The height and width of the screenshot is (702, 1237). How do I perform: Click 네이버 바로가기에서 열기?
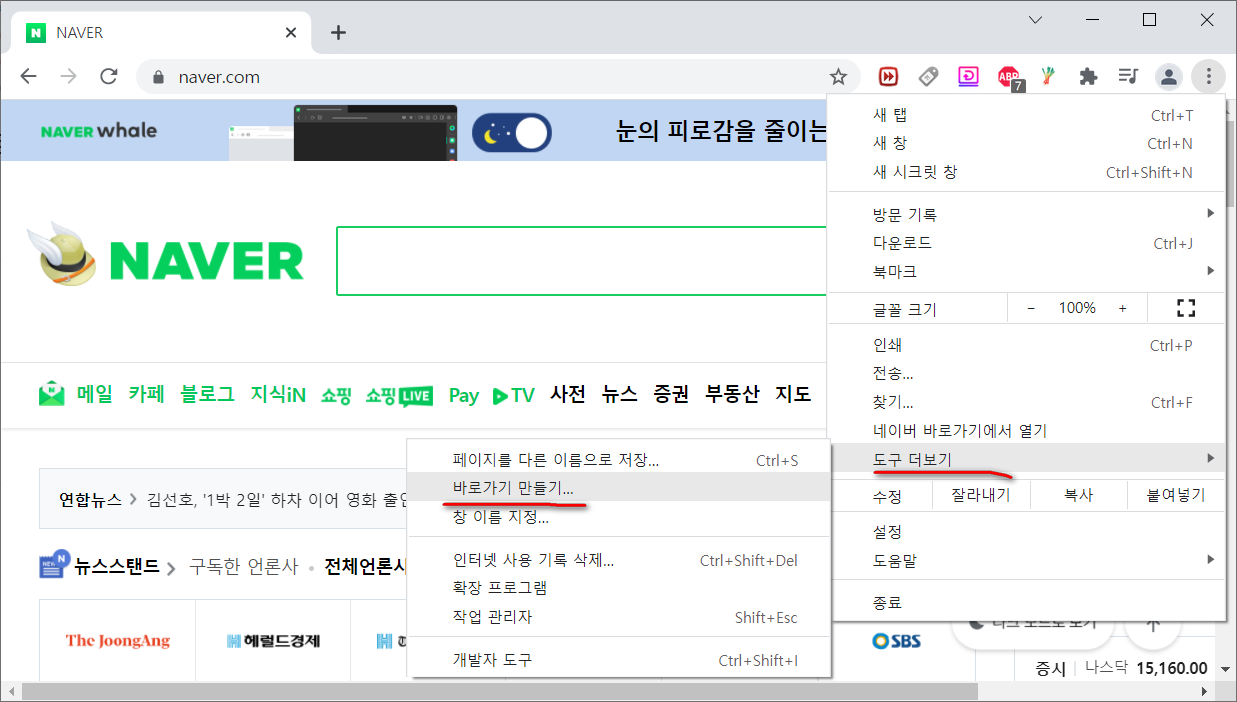1026,430
